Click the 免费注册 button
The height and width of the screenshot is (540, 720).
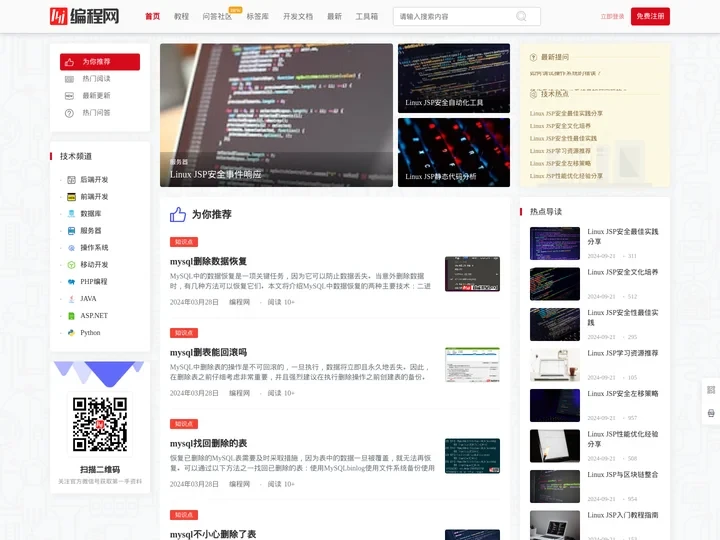tap(650, 17)
